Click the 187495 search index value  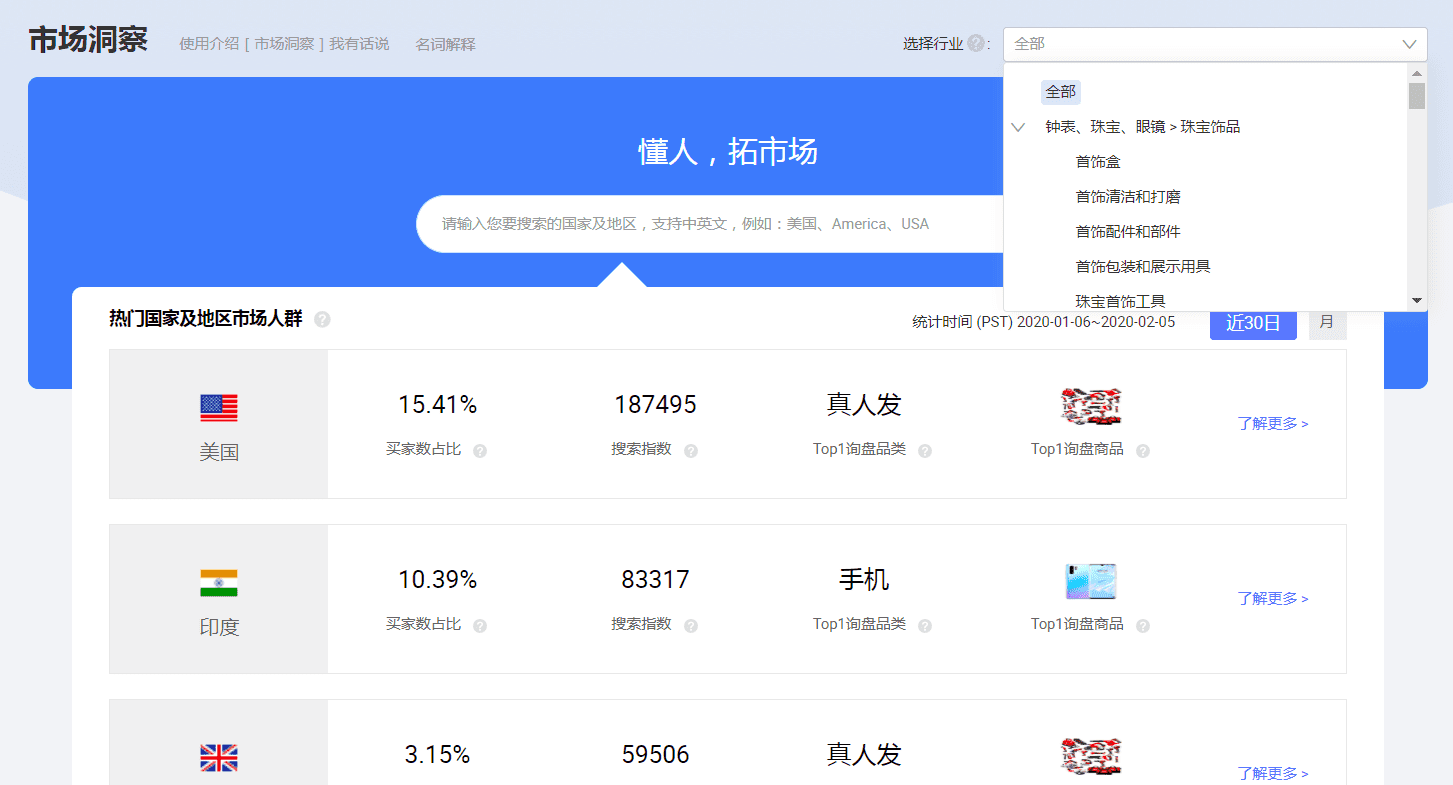[x=655, y=405]
